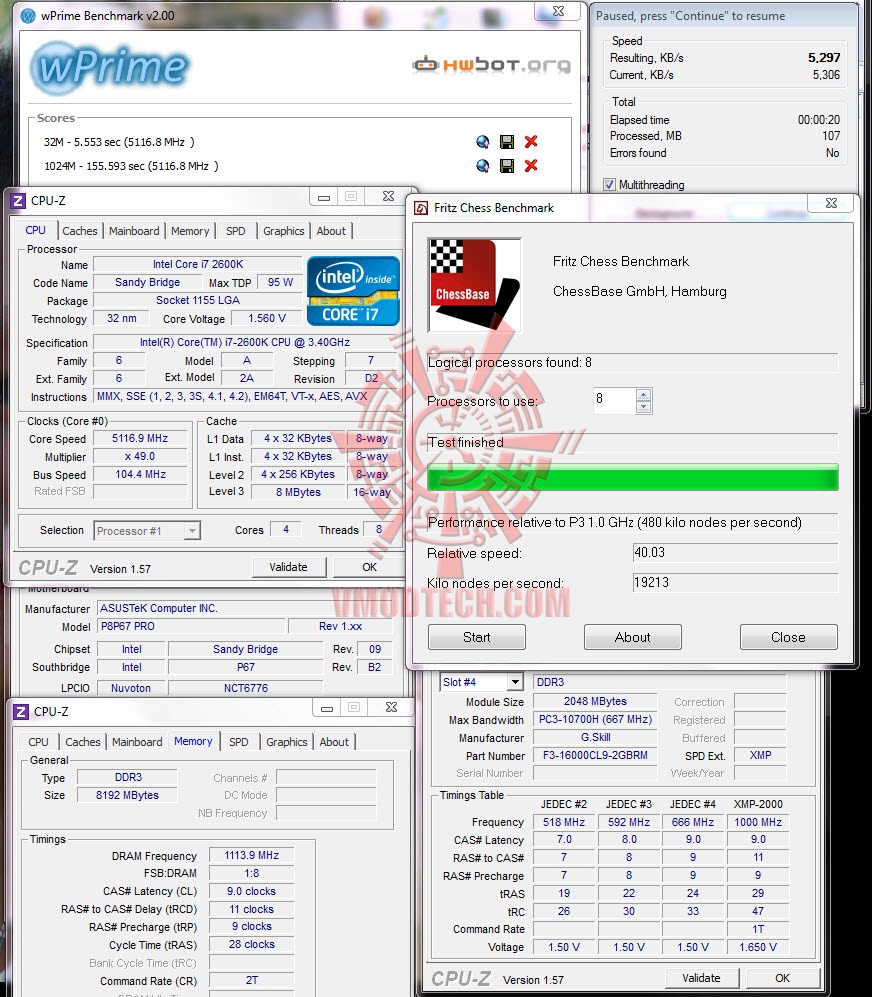Select CPU tab in upper CPU-Z
The image size is (872, 997).
(36, 230)
